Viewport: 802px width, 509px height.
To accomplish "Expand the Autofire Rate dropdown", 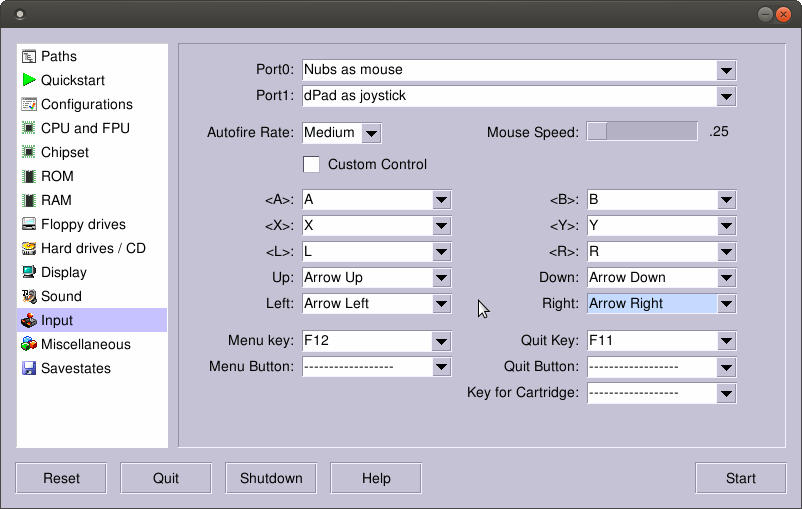I will 371,133.
